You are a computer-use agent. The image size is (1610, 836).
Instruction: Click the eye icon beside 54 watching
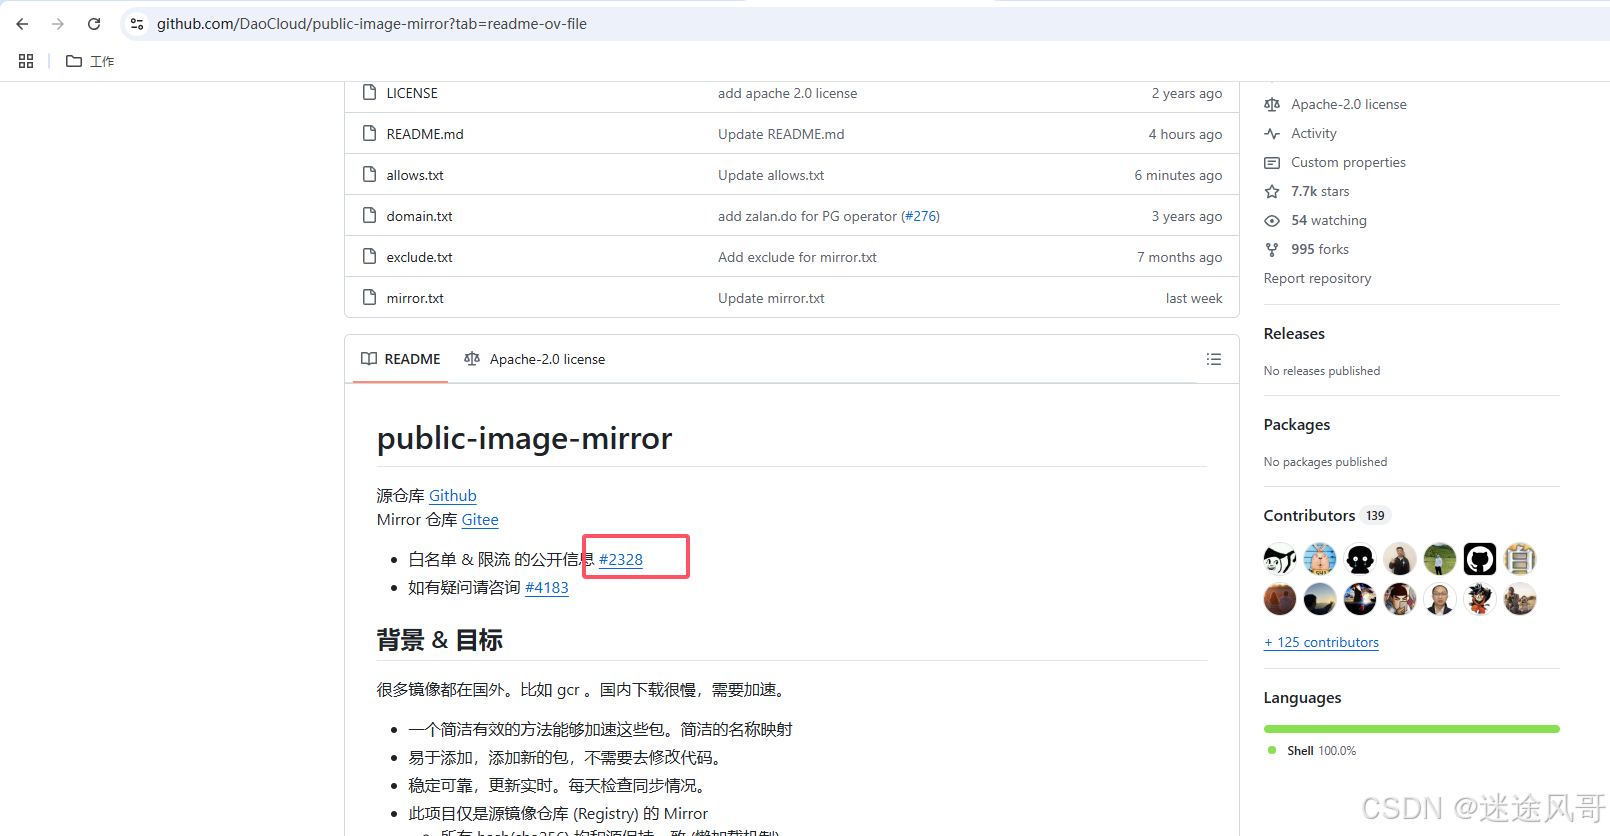1272,220
